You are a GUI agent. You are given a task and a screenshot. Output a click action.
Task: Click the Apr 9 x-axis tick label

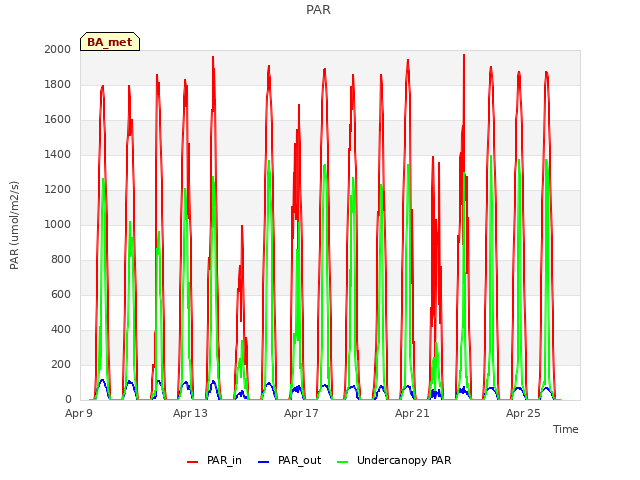[x=79, y=413]
